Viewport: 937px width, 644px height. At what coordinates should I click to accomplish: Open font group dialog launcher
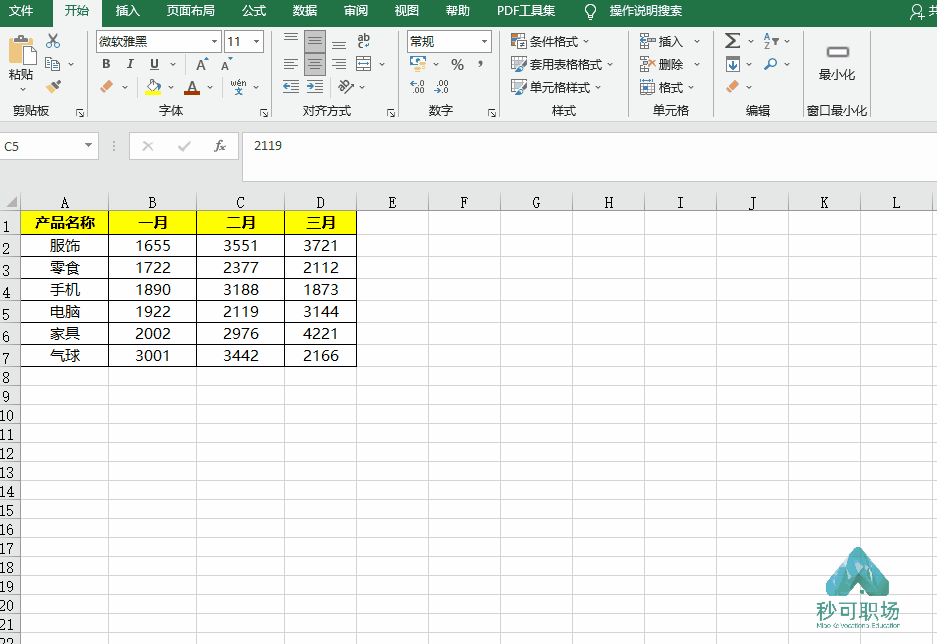tap(264, 112)
